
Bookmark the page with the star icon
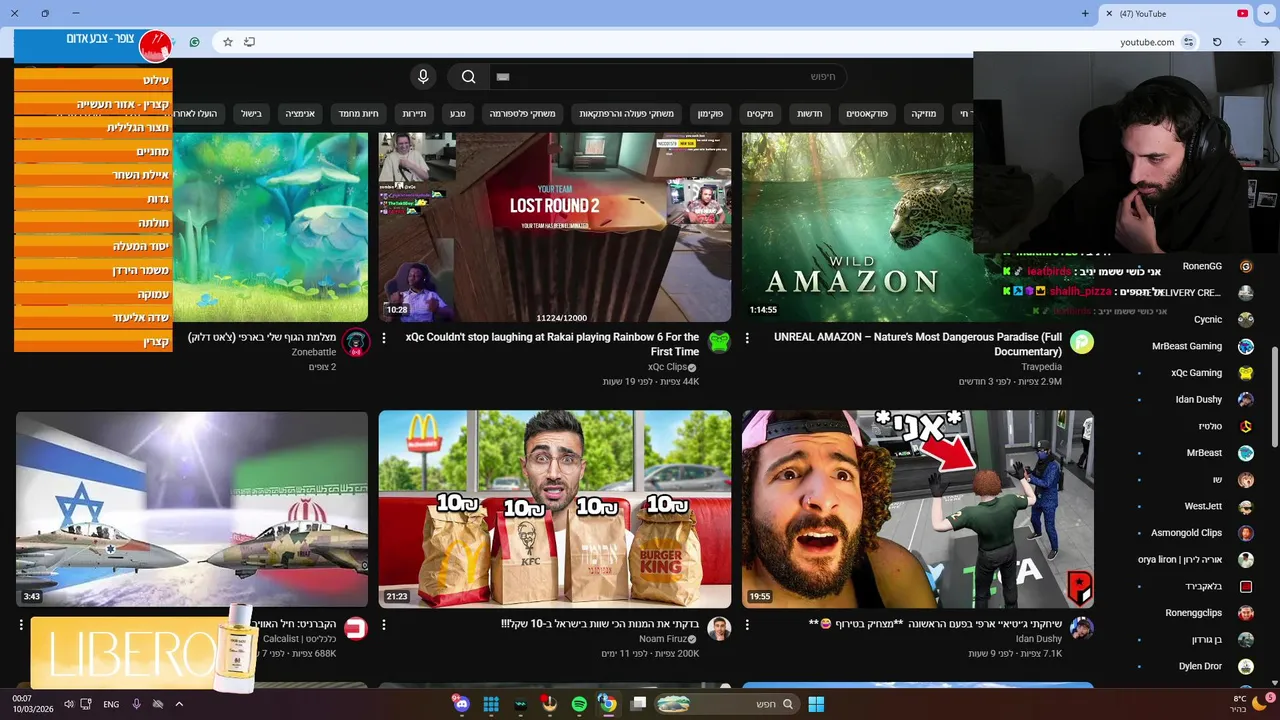(x=228, y=42)
